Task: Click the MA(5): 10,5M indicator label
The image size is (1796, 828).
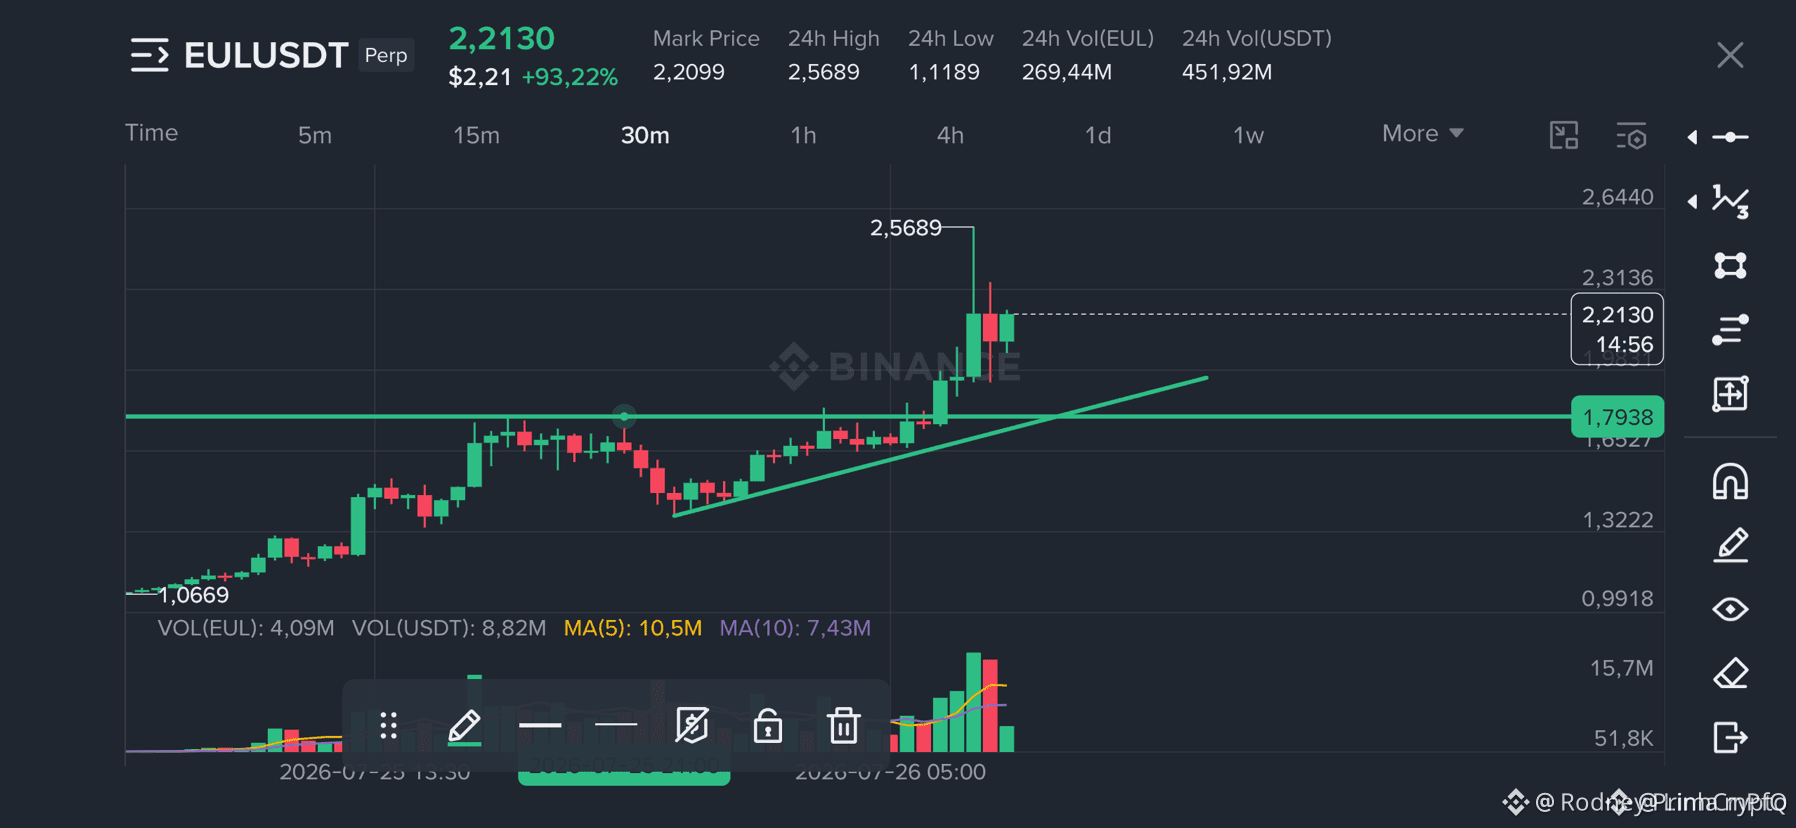Action: [633, 628]
